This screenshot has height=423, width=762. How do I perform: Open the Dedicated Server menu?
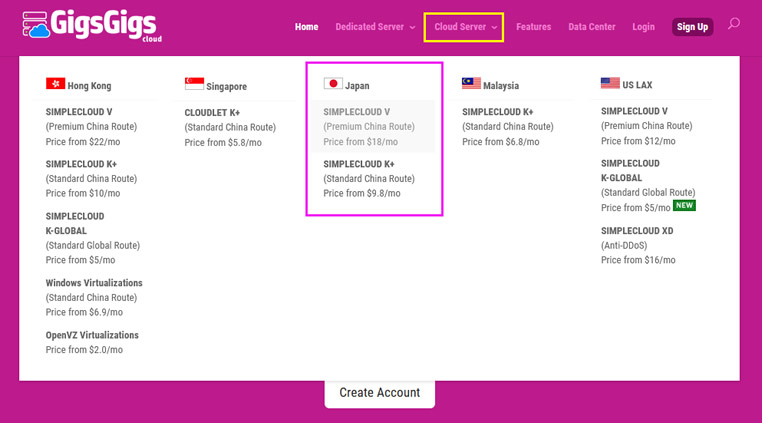tap(369, 27)
